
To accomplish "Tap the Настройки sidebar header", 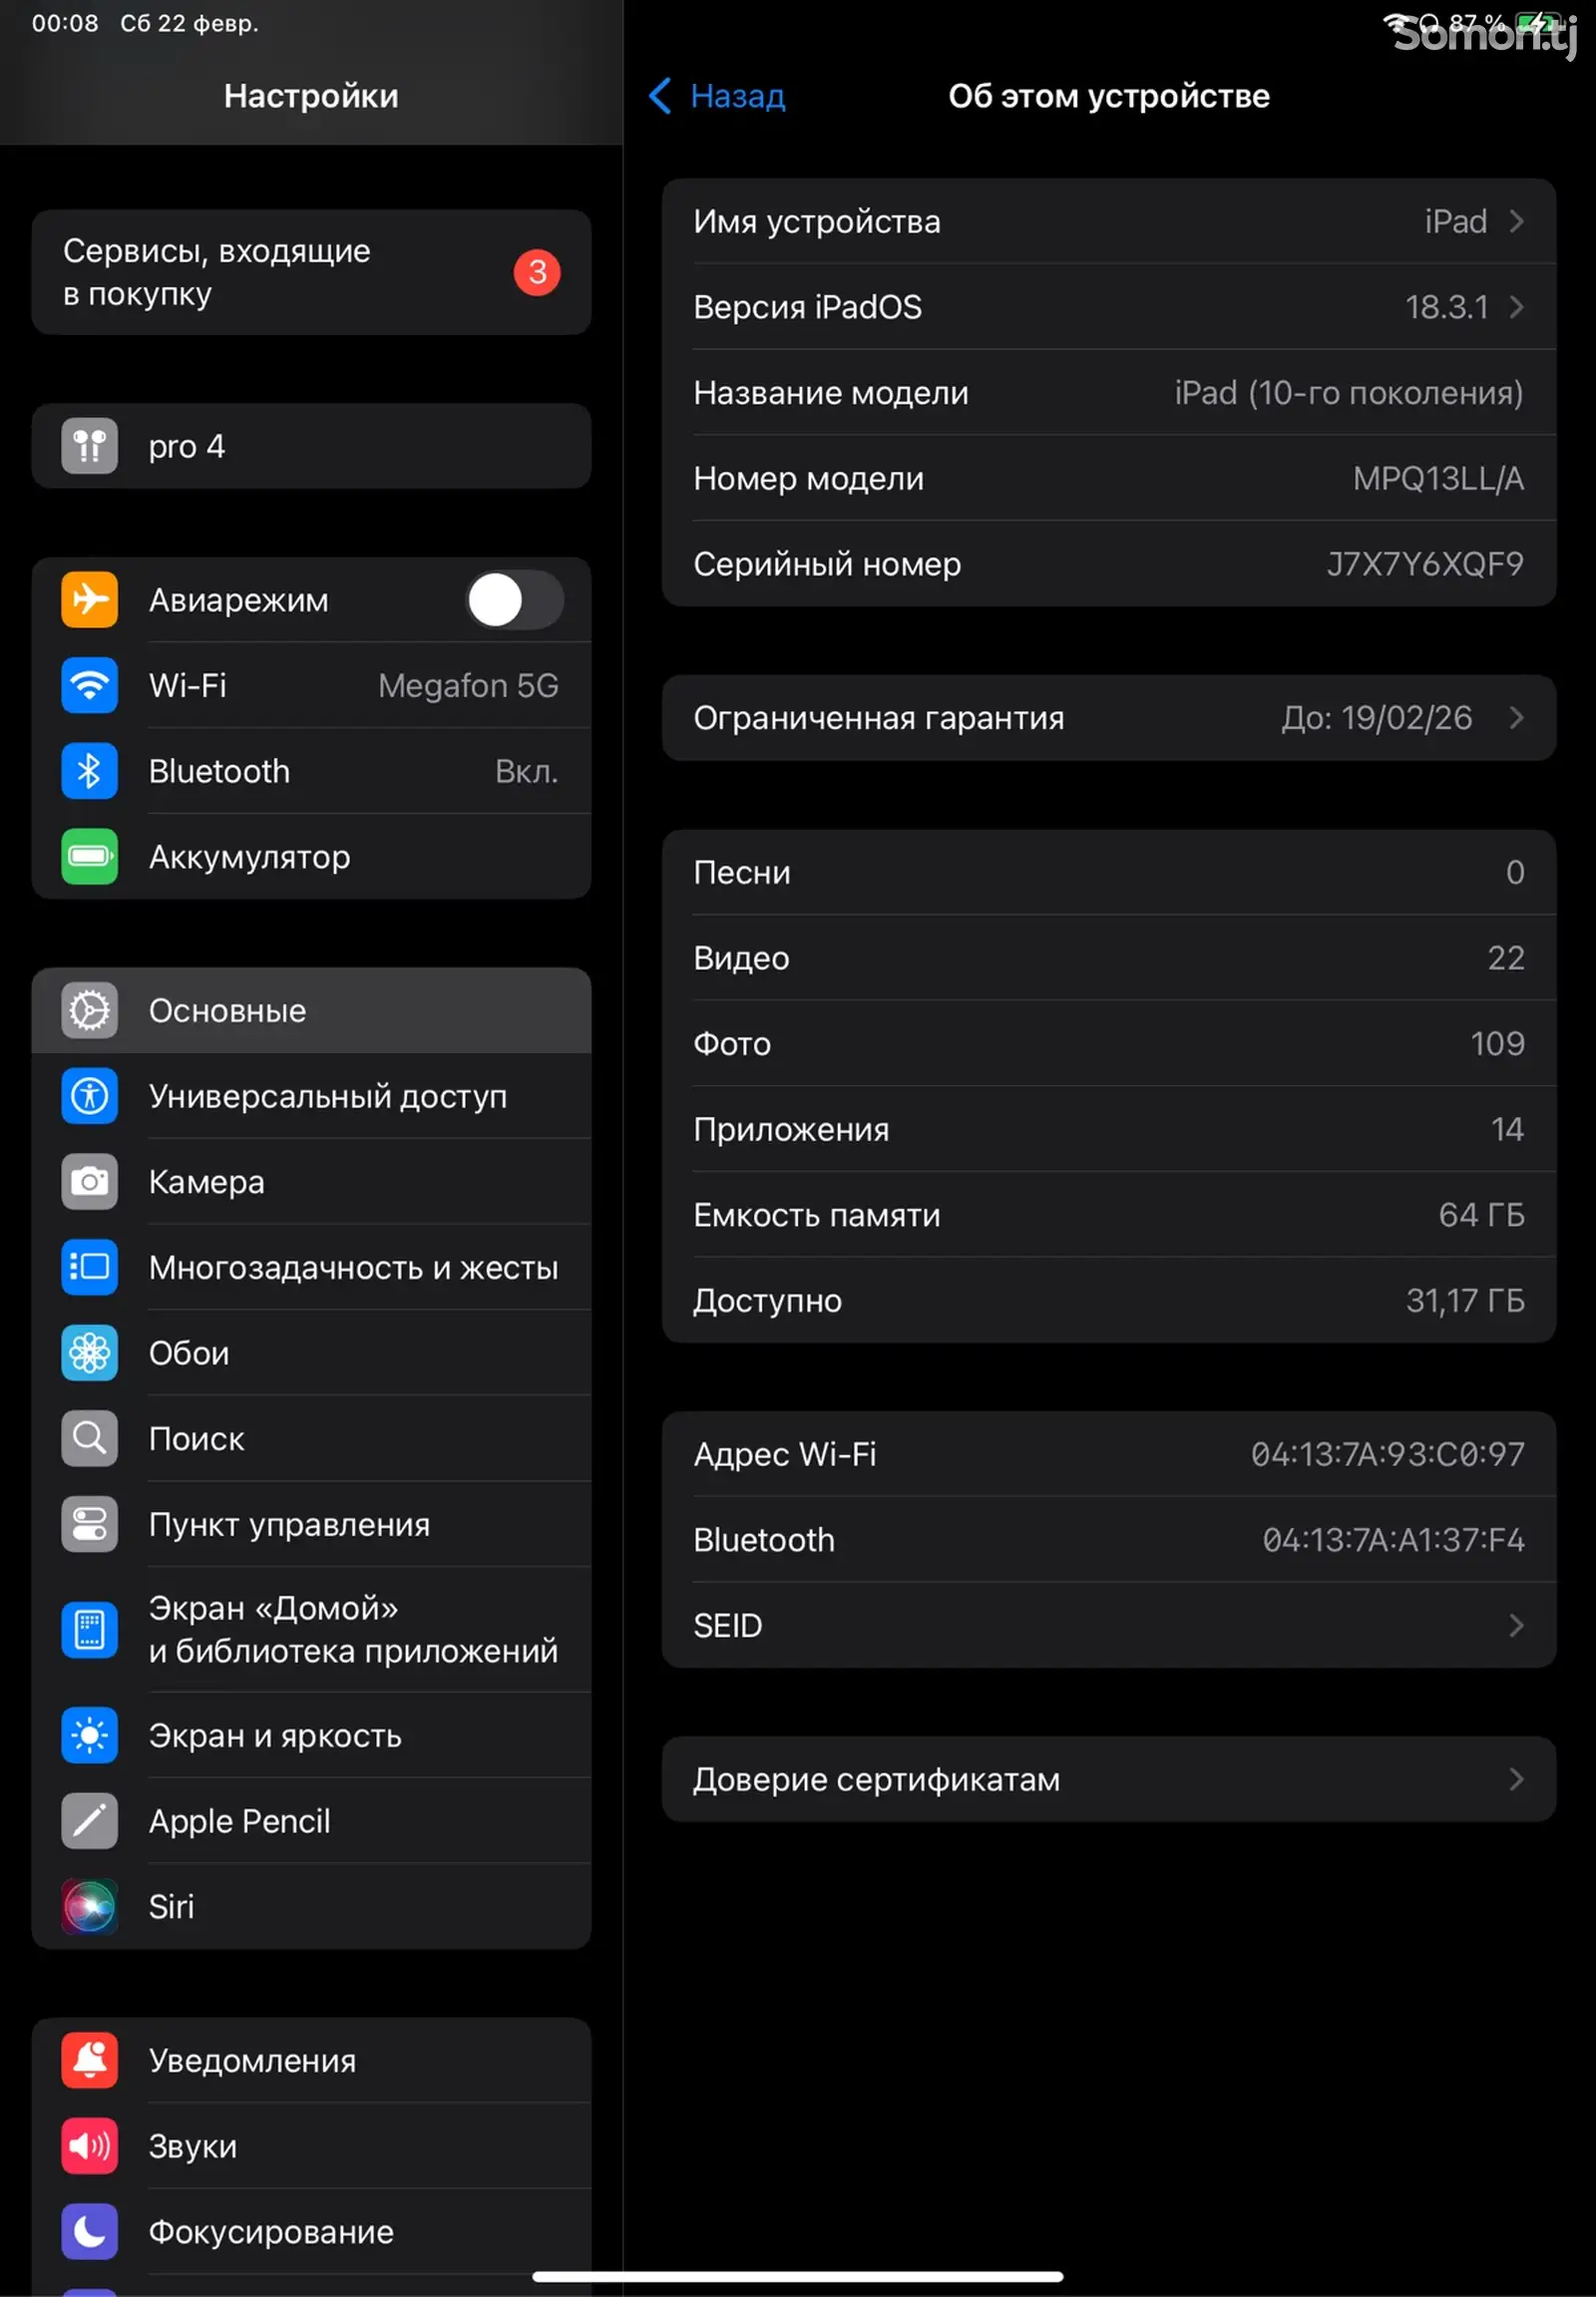I will click(311, 96).
